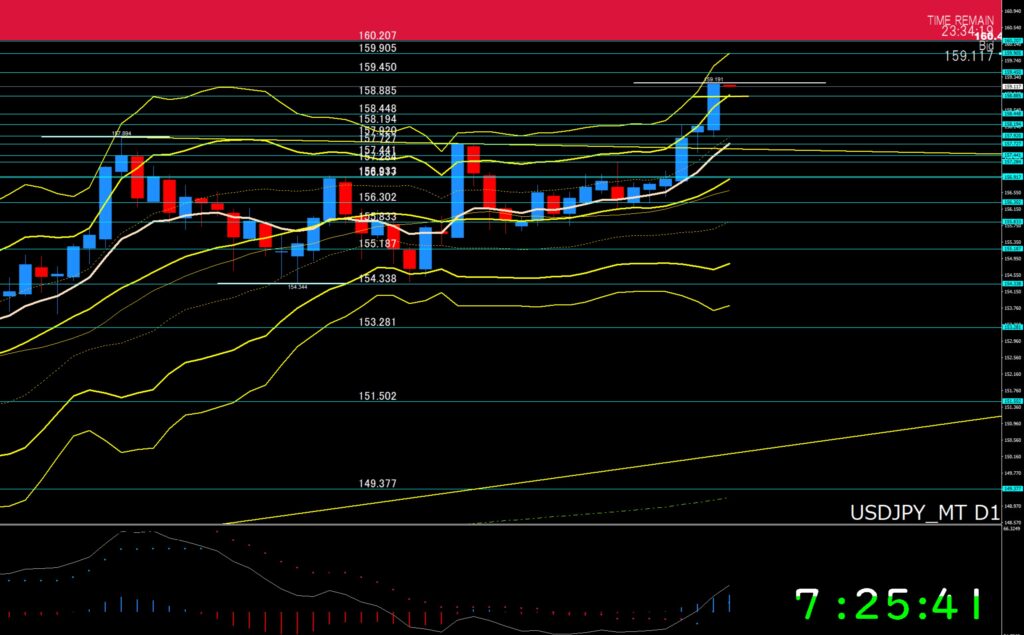Click the 149.377 price level label
Viewport: 1024px width, 635px height.
[378, 483]
